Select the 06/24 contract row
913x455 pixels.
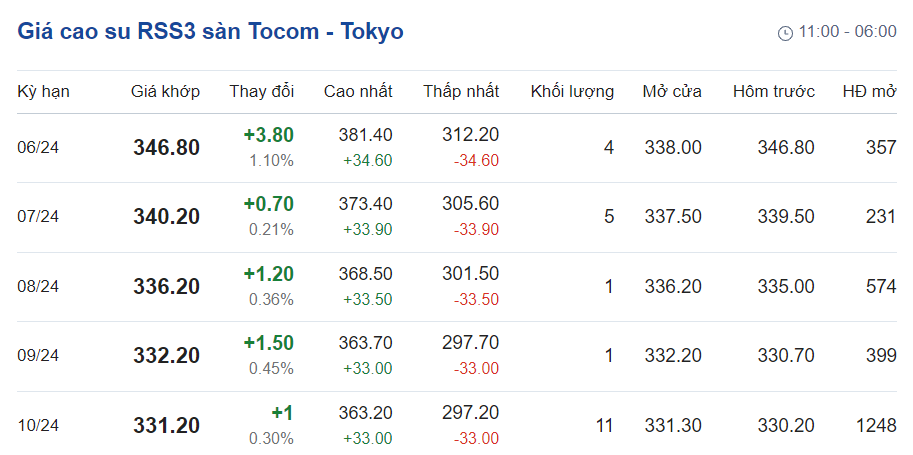(x=39, y=148)
